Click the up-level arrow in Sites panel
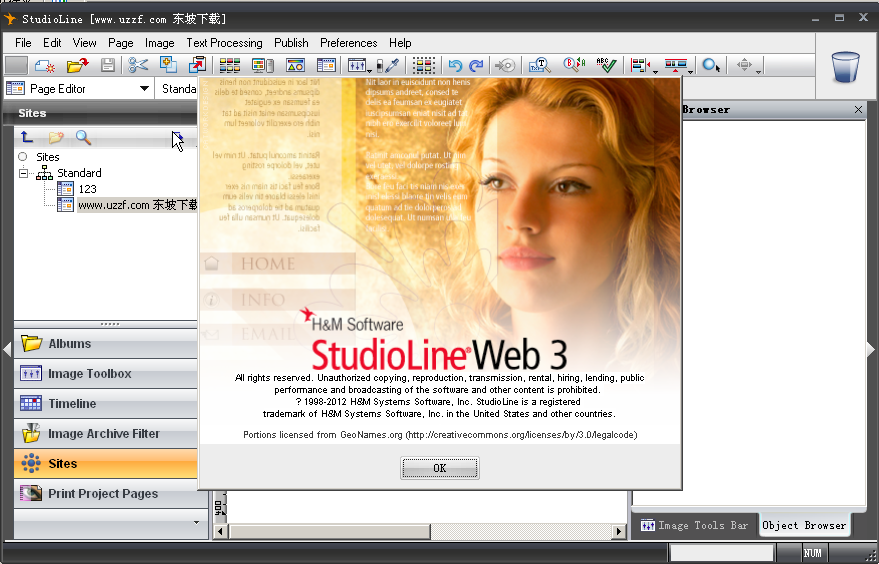Viewport: 879px width, 564px height. pos(26,136)
